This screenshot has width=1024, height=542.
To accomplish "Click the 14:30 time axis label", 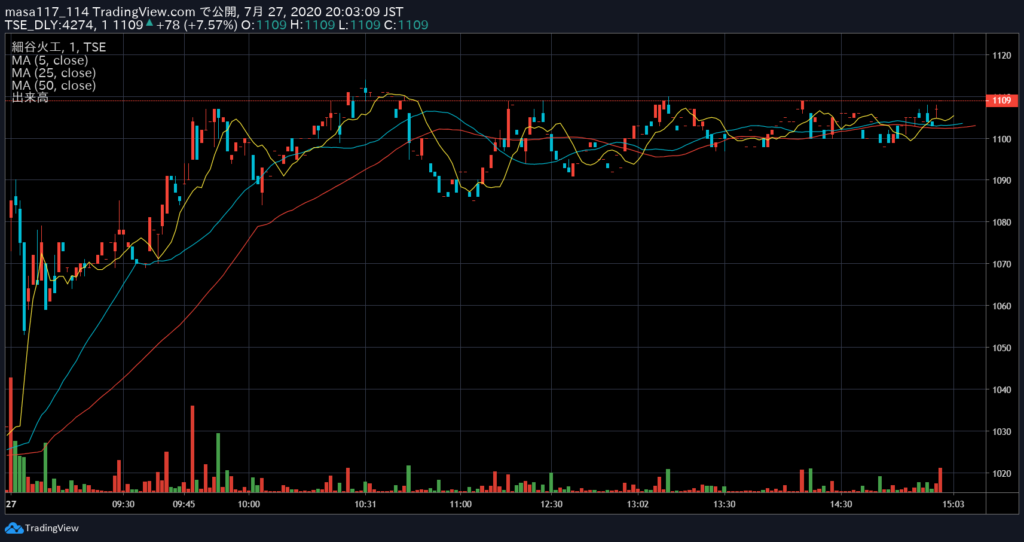I will pyautogui.click(x=841, y=504).
